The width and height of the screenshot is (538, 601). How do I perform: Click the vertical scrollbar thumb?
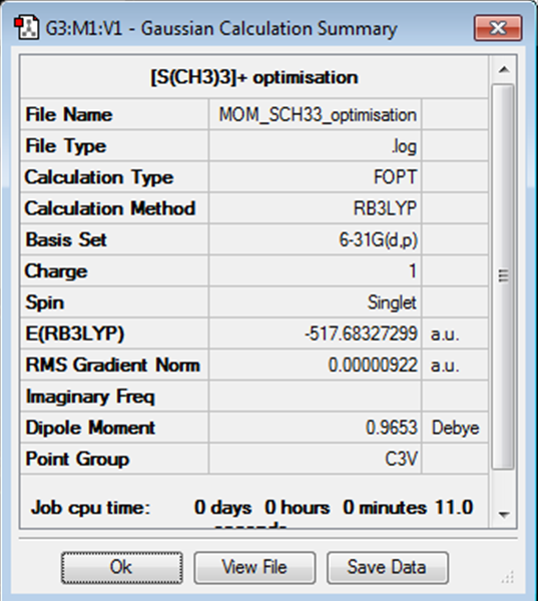coord(503,276)
